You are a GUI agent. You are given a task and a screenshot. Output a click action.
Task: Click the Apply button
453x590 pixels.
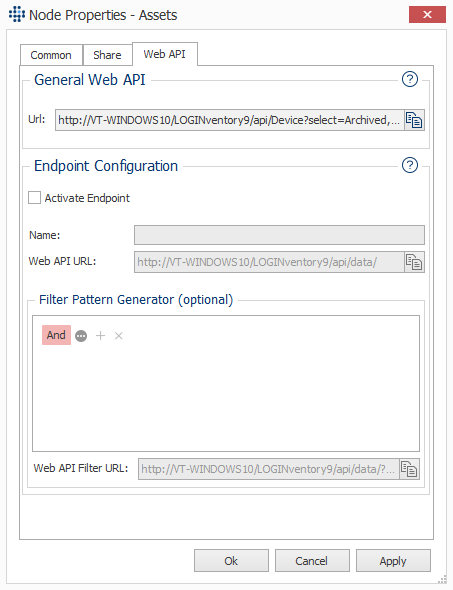click(393, 561)
